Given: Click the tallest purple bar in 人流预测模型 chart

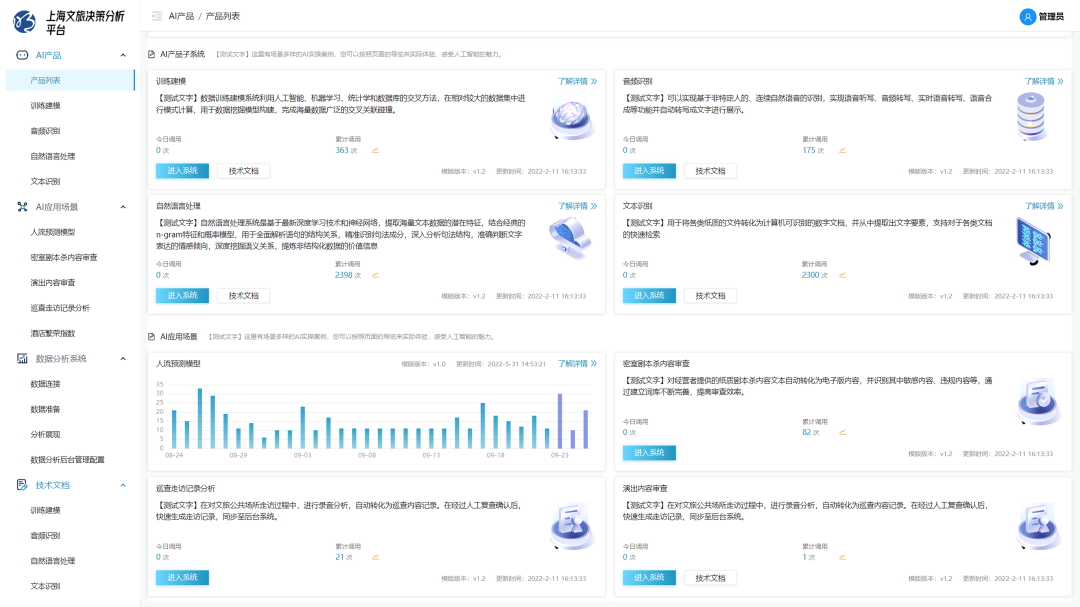Looking at the screenshot, I should (x=560, y=420).
